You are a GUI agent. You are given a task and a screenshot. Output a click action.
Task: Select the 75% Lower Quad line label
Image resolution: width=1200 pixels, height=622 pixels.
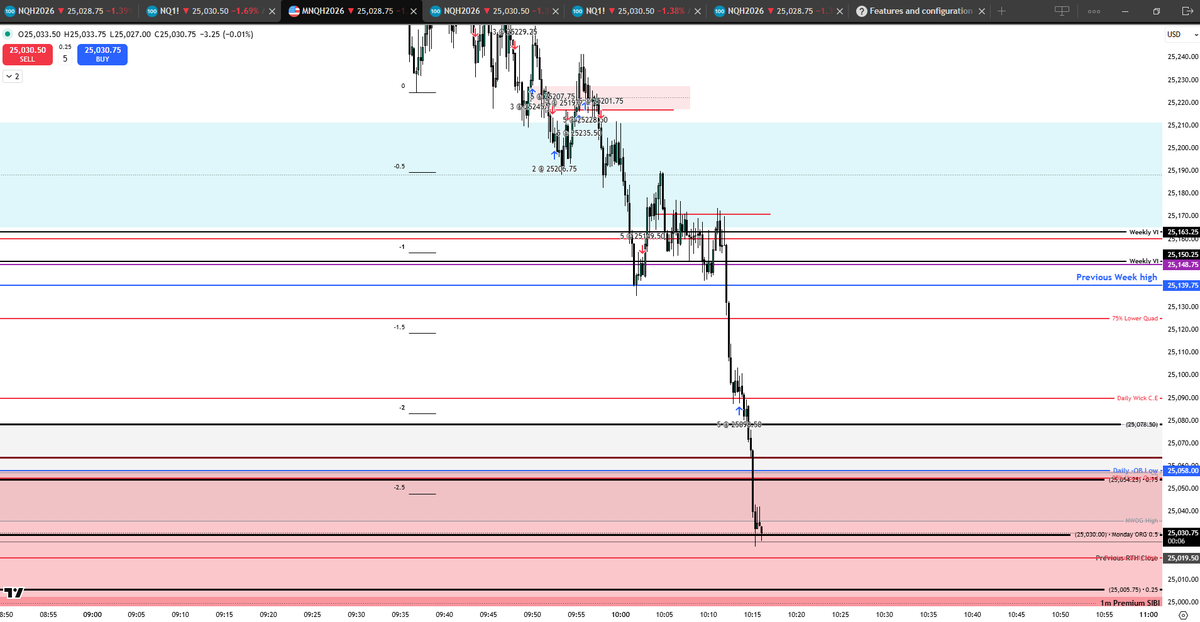click(x=1136, y=318)
